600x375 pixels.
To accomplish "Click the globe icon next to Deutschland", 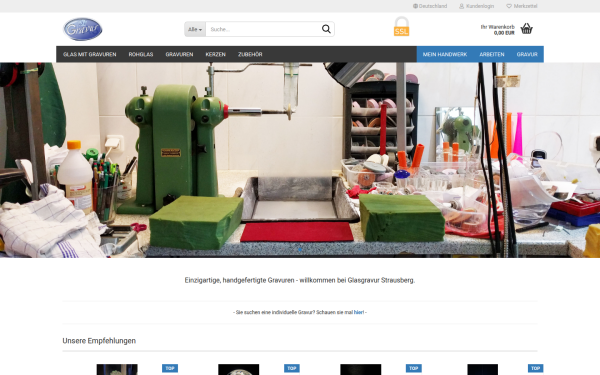I will 415,6.
